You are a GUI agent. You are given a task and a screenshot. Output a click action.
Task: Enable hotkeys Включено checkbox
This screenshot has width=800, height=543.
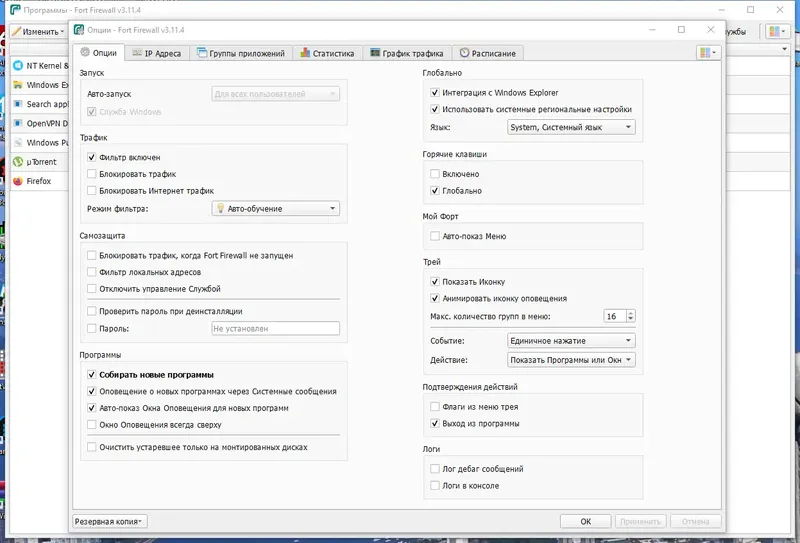pyautogui.click(x=435, y=174)
